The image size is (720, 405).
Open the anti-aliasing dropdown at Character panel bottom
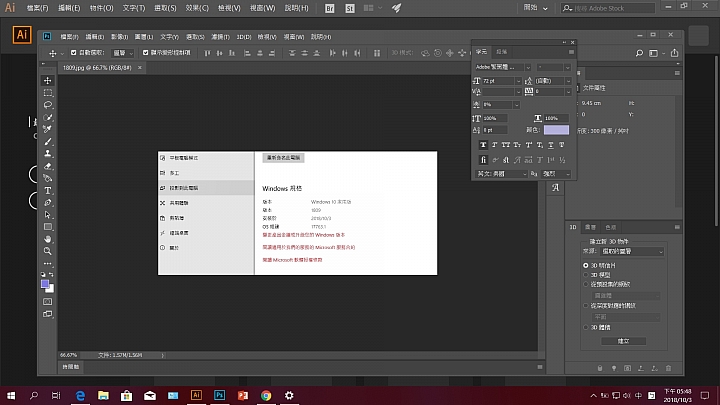pos(556,174)
